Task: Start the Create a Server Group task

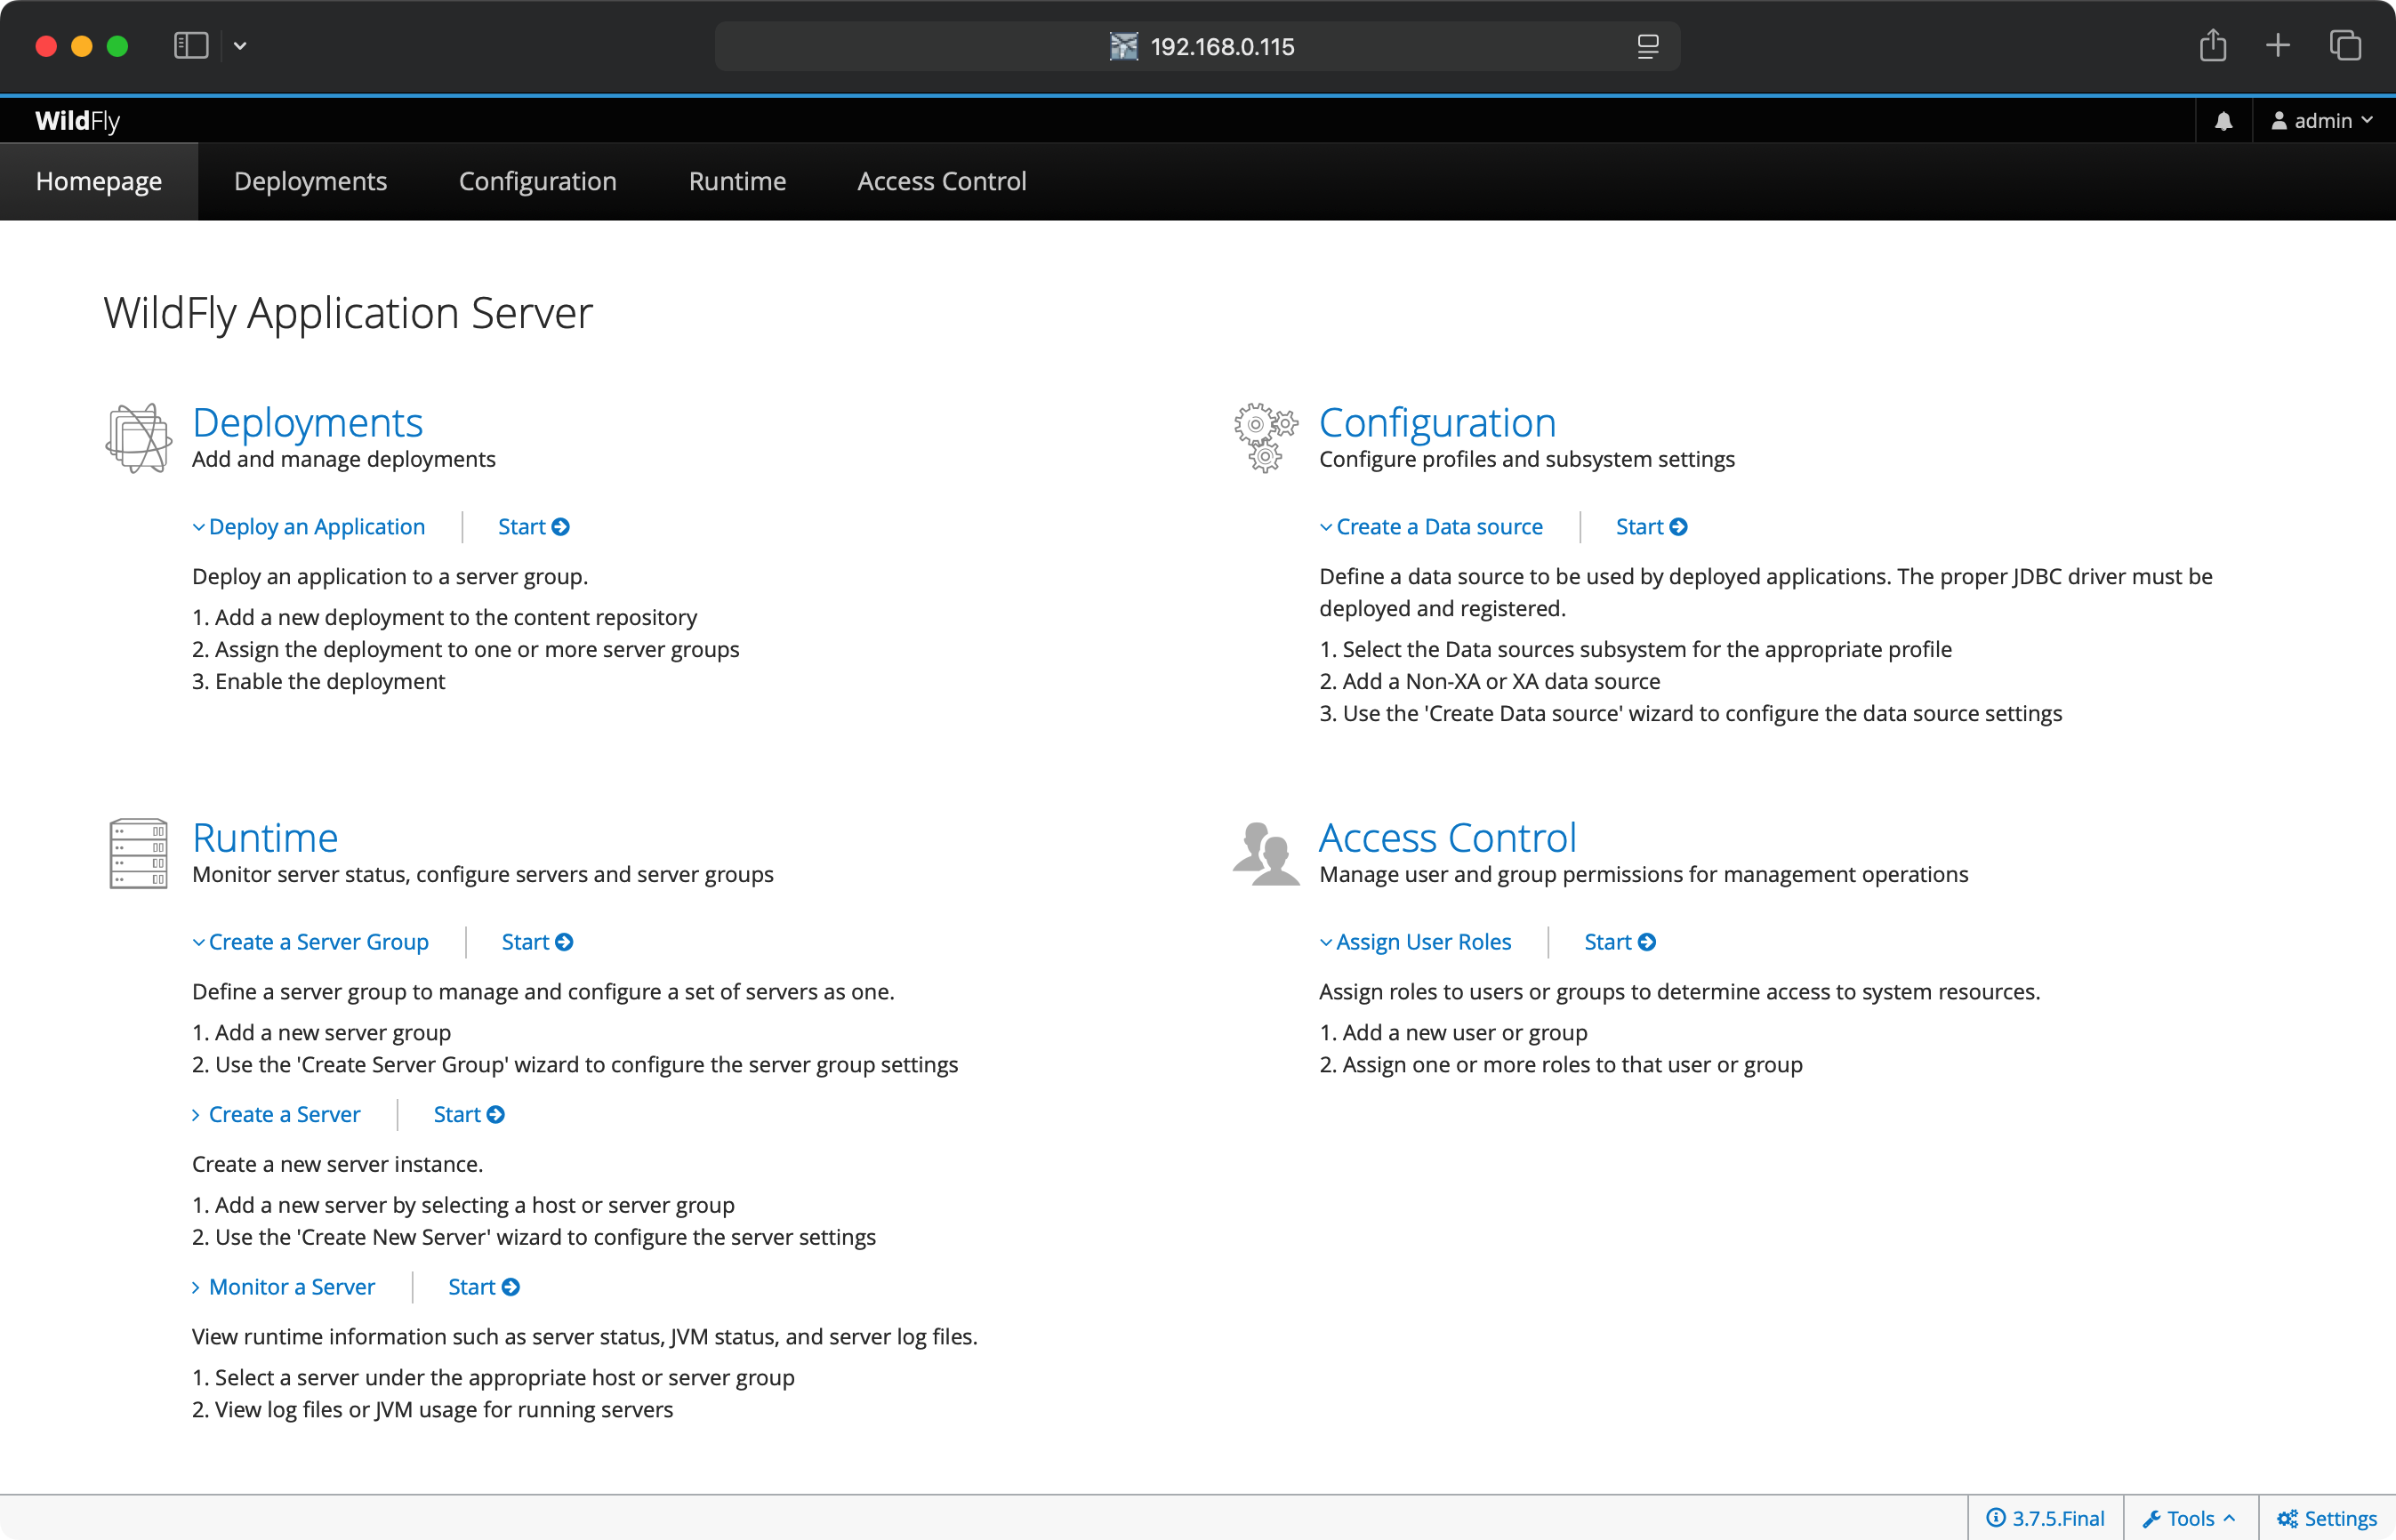Action: click(537, 942)
